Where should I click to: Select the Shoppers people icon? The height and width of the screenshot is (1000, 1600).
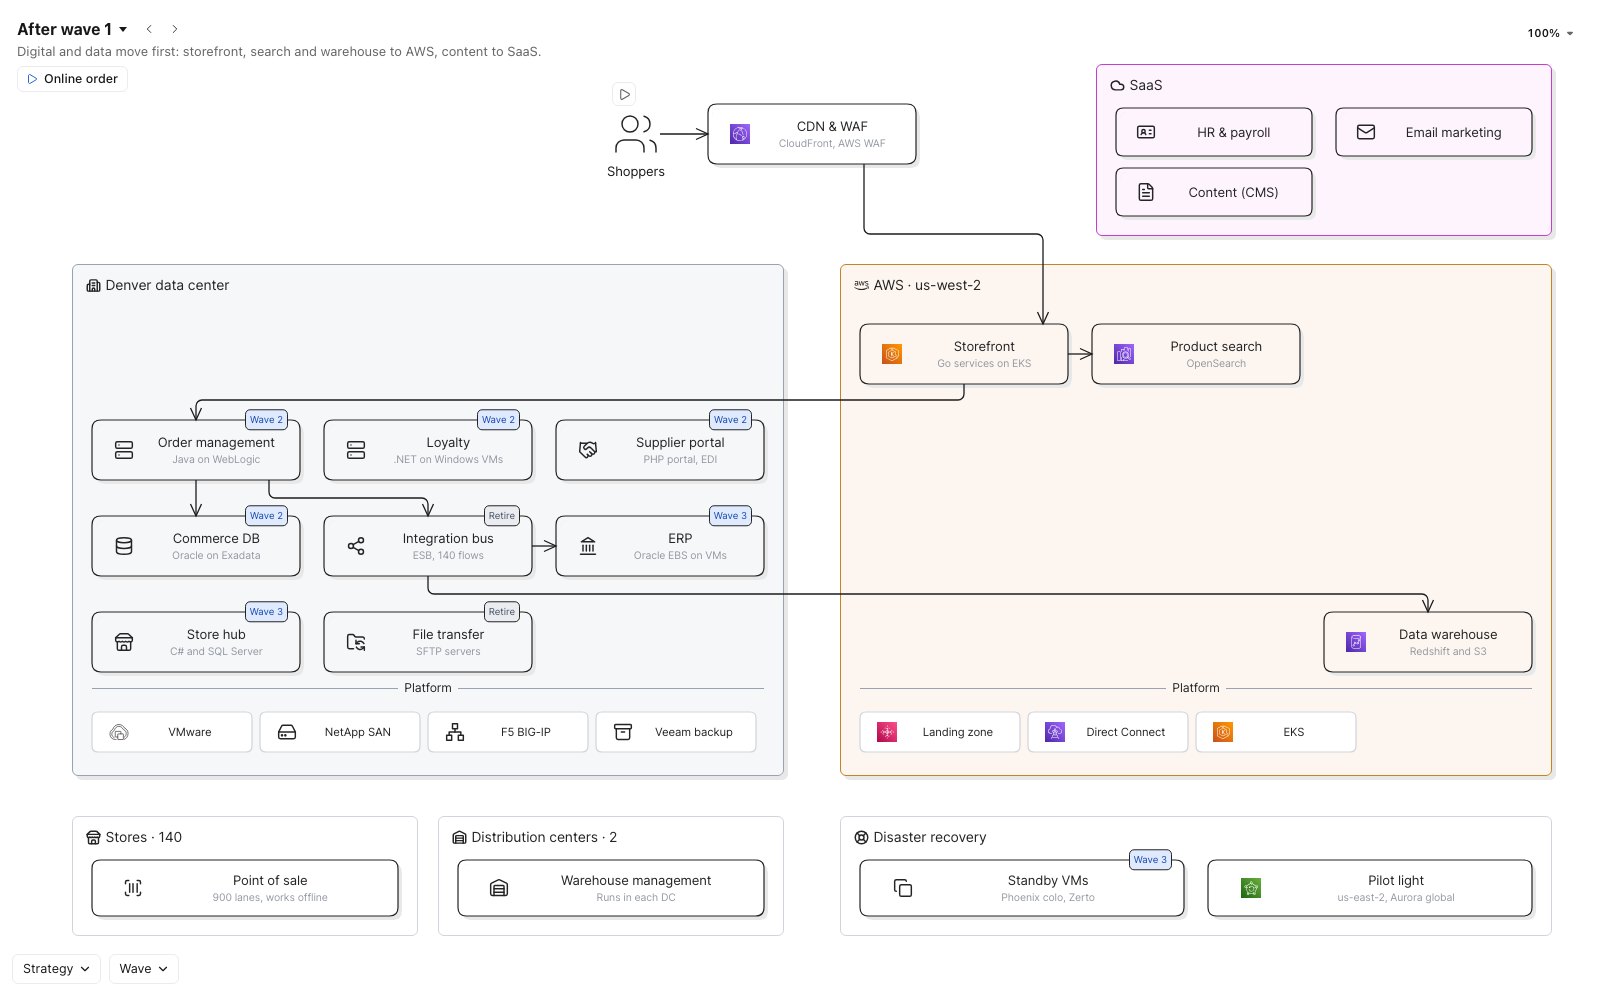(x=636, y=134)
